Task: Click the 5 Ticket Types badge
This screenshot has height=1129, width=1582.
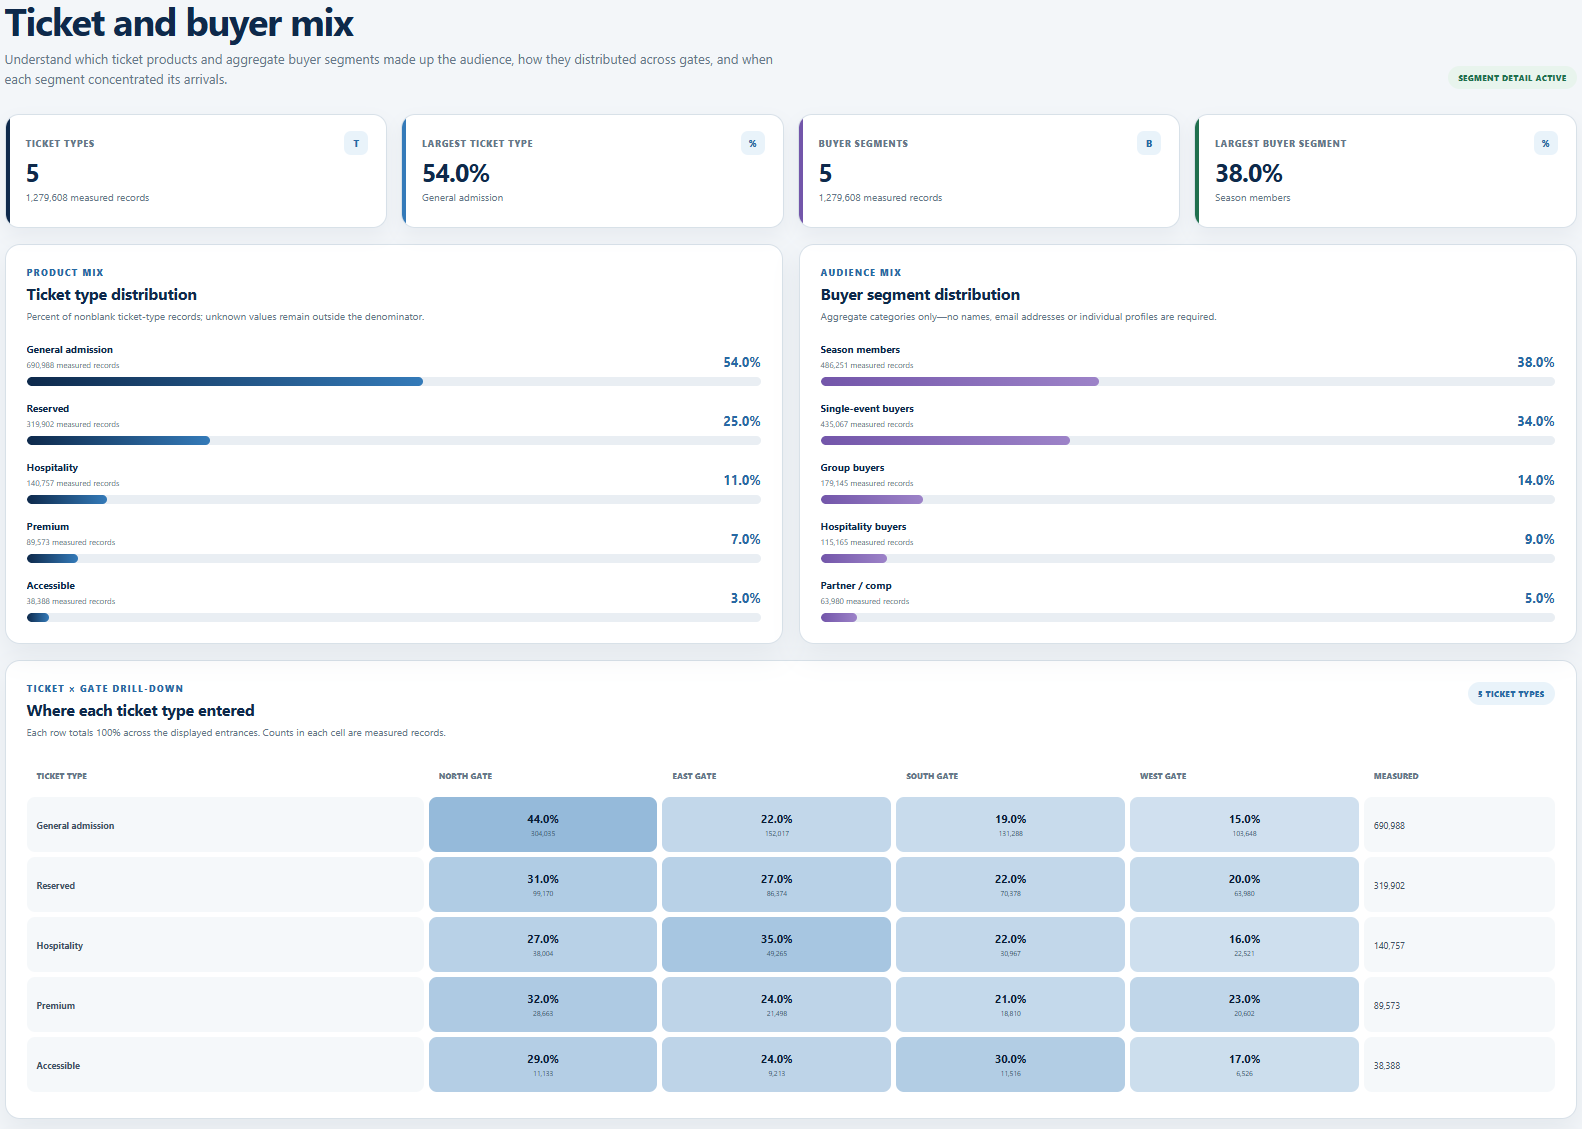Action: point(1511,694)
